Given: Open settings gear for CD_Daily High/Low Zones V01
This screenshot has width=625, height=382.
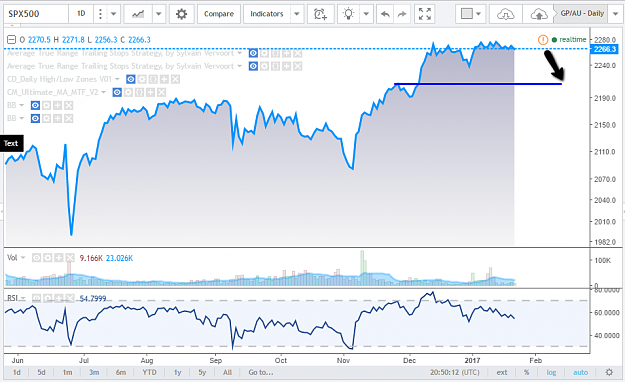Looking at the screenshot, I should click(x=142, y=79).
